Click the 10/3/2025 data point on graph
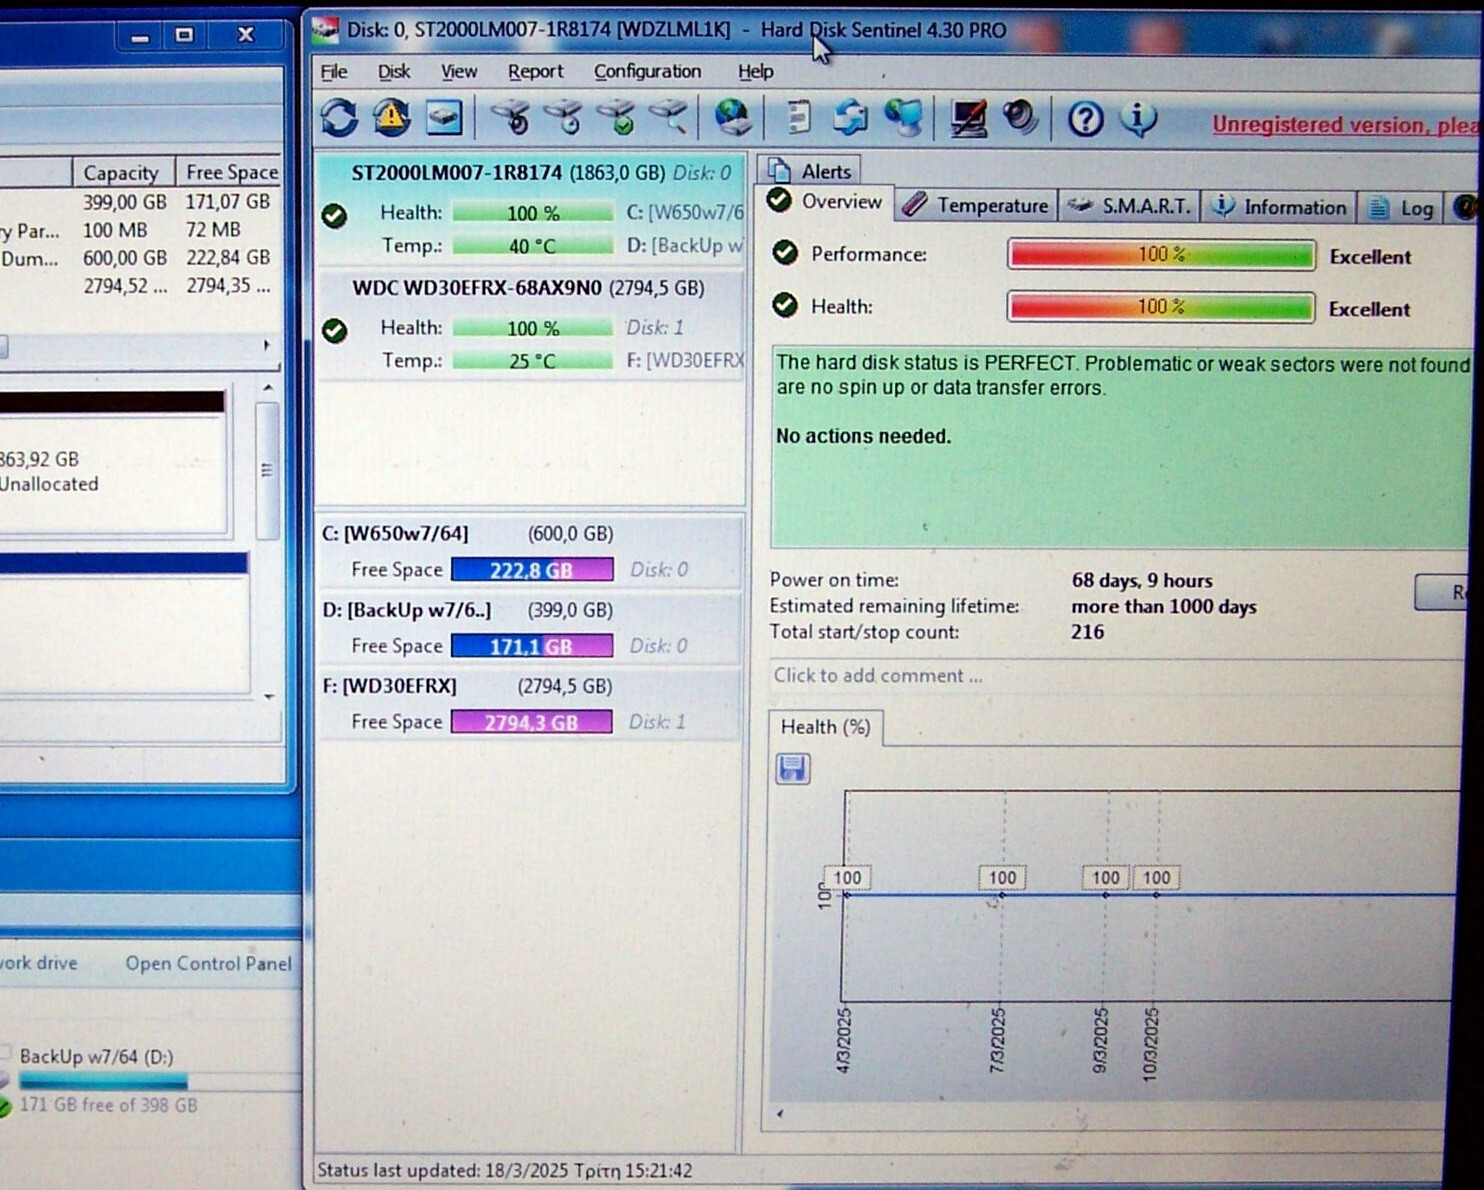1484x1190 pixels. click(1157, 894)
